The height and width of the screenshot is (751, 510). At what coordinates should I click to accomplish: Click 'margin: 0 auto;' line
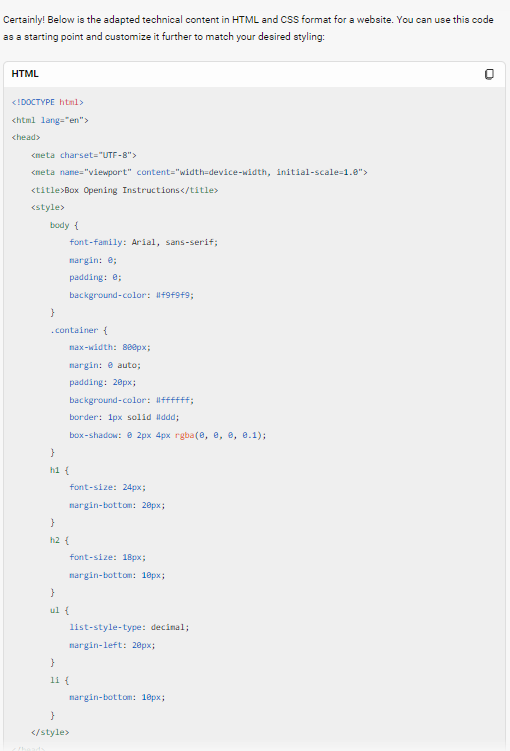[105, 365]
